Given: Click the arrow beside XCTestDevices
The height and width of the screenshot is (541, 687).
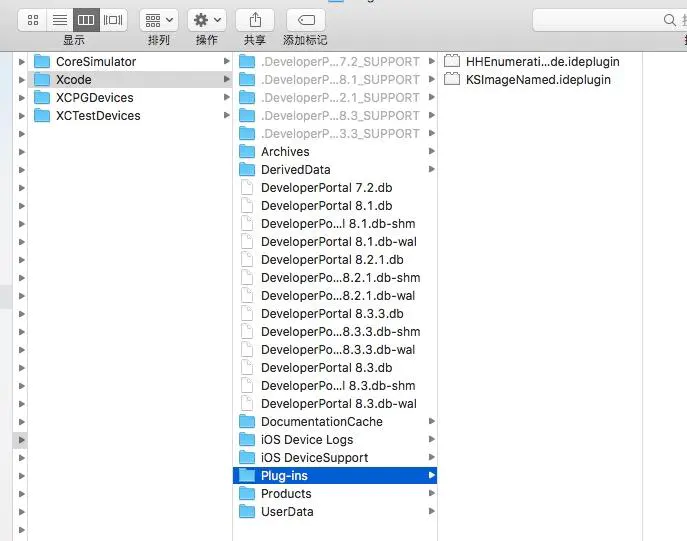Looking at the screenshot, I should pyautogui.click(x=227, y=115).
